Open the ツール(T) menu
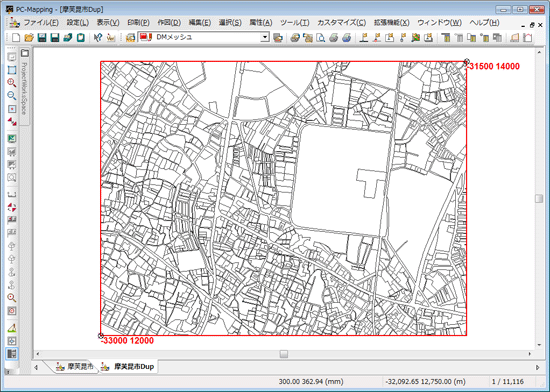The image size is (550, 392). click(295, 22)
